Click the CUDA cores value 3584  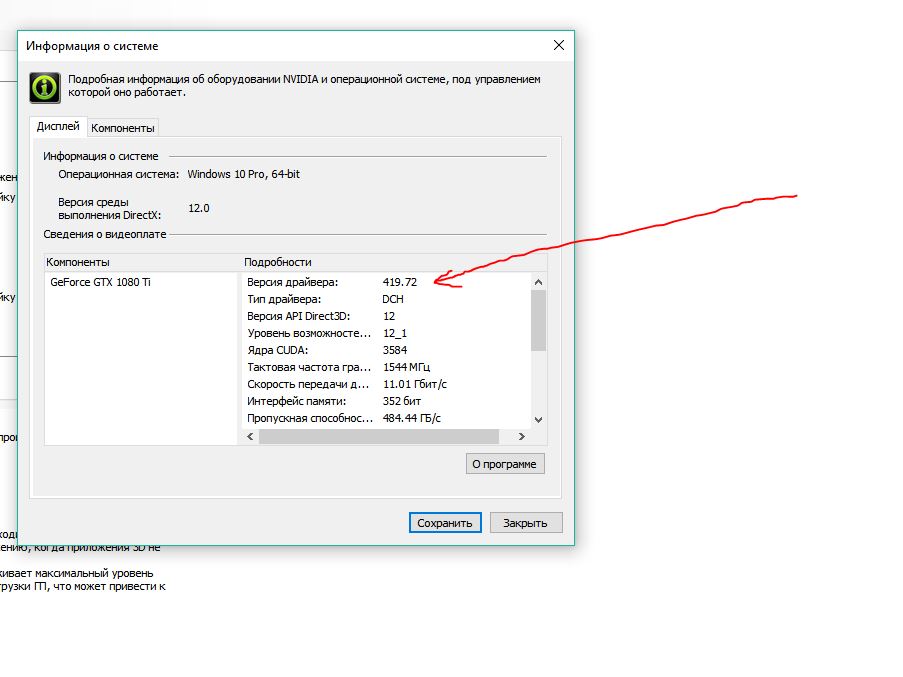395,350
